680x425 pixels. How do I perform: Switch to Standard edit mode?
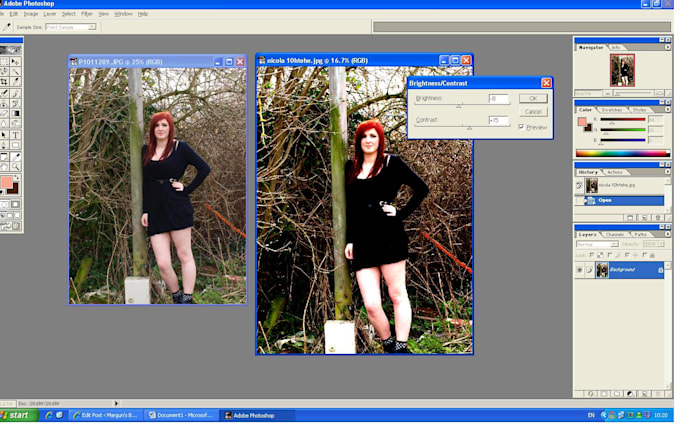click(x=4, y=204)
